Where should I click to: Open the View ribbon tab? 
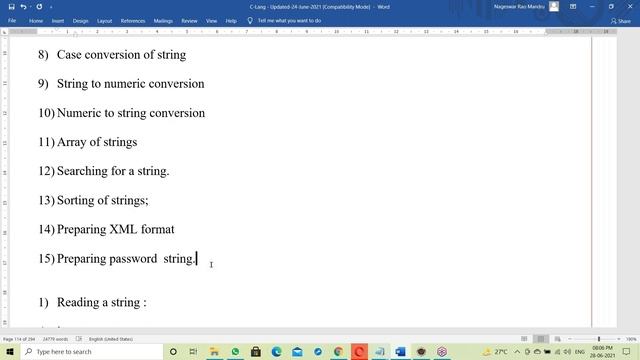tap(211, 20)
